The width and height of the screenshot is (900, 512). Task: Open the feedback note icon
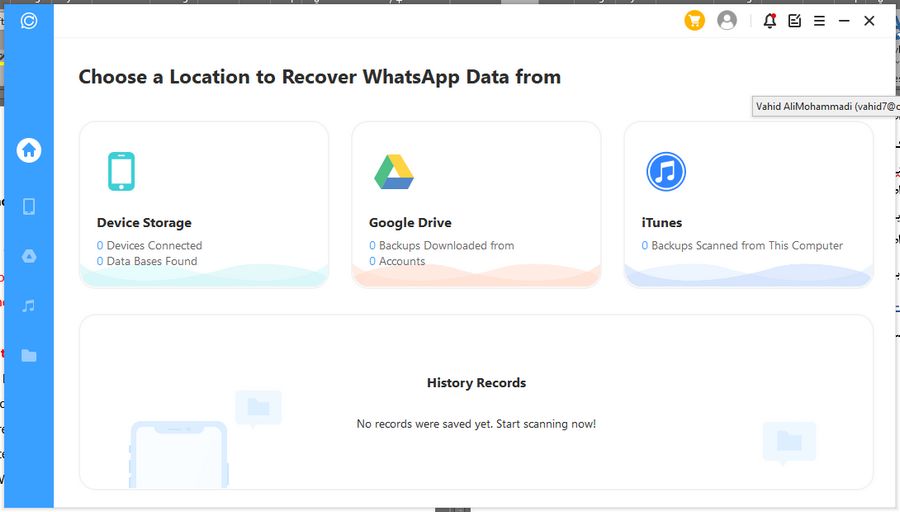point(794,20)
